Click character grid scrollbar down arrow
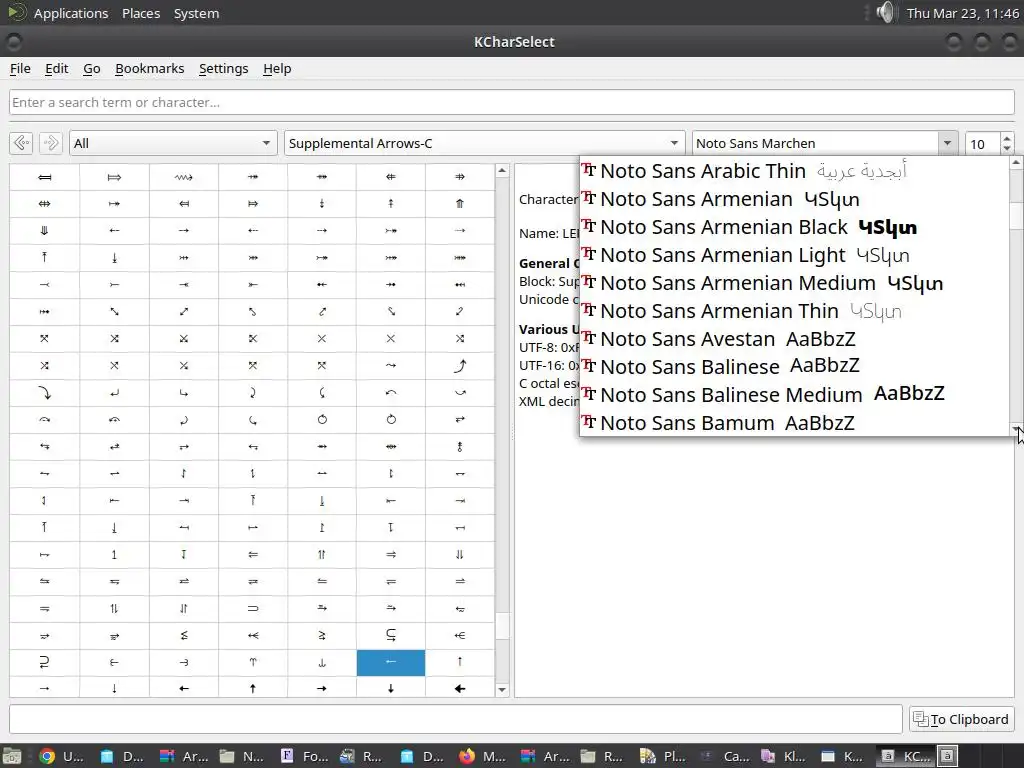This screenshot has width=1024, height=768. coord(502,690)
